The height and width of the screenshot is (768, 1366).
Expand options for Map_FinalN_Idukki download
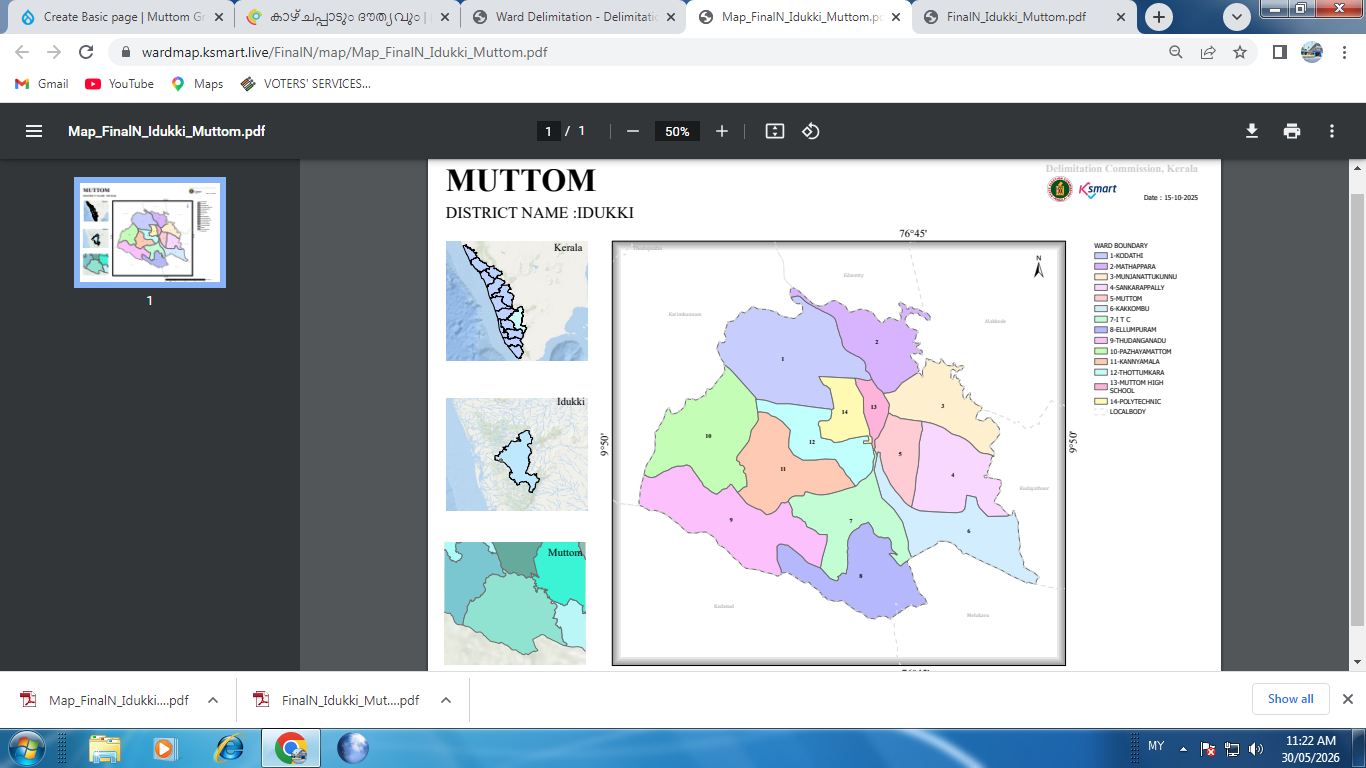coord(213,700)
